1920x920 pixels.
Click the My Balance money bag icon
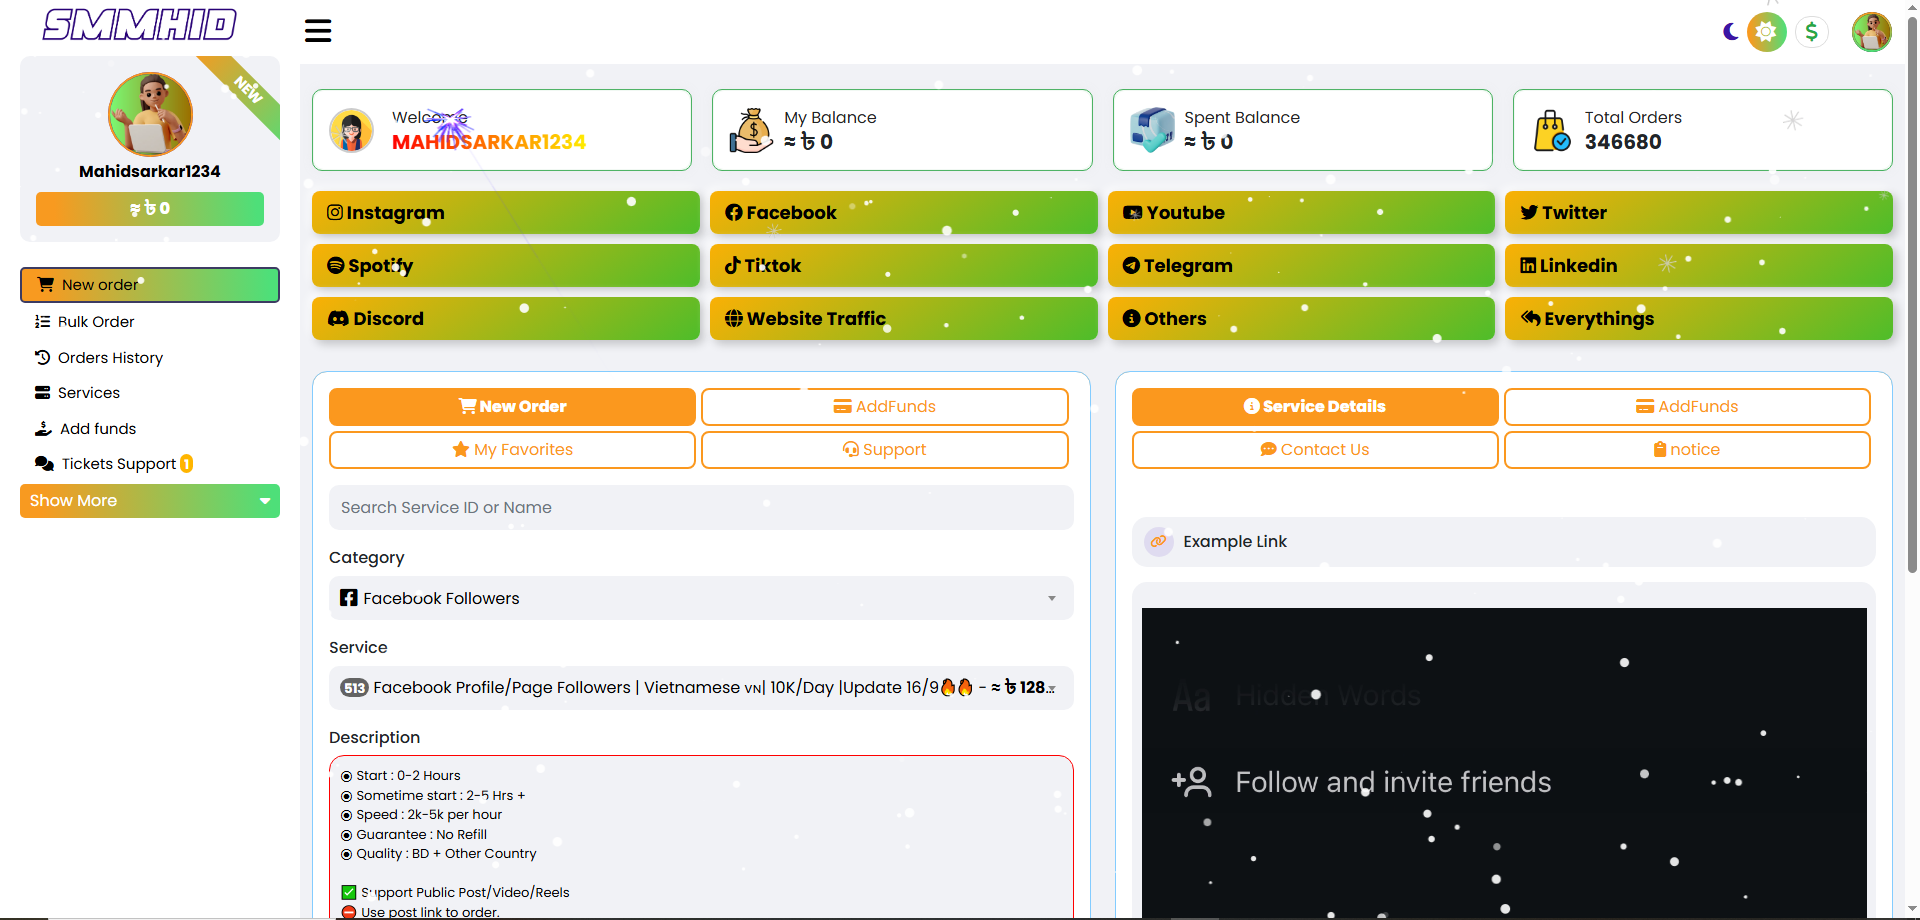click(751, 130)
